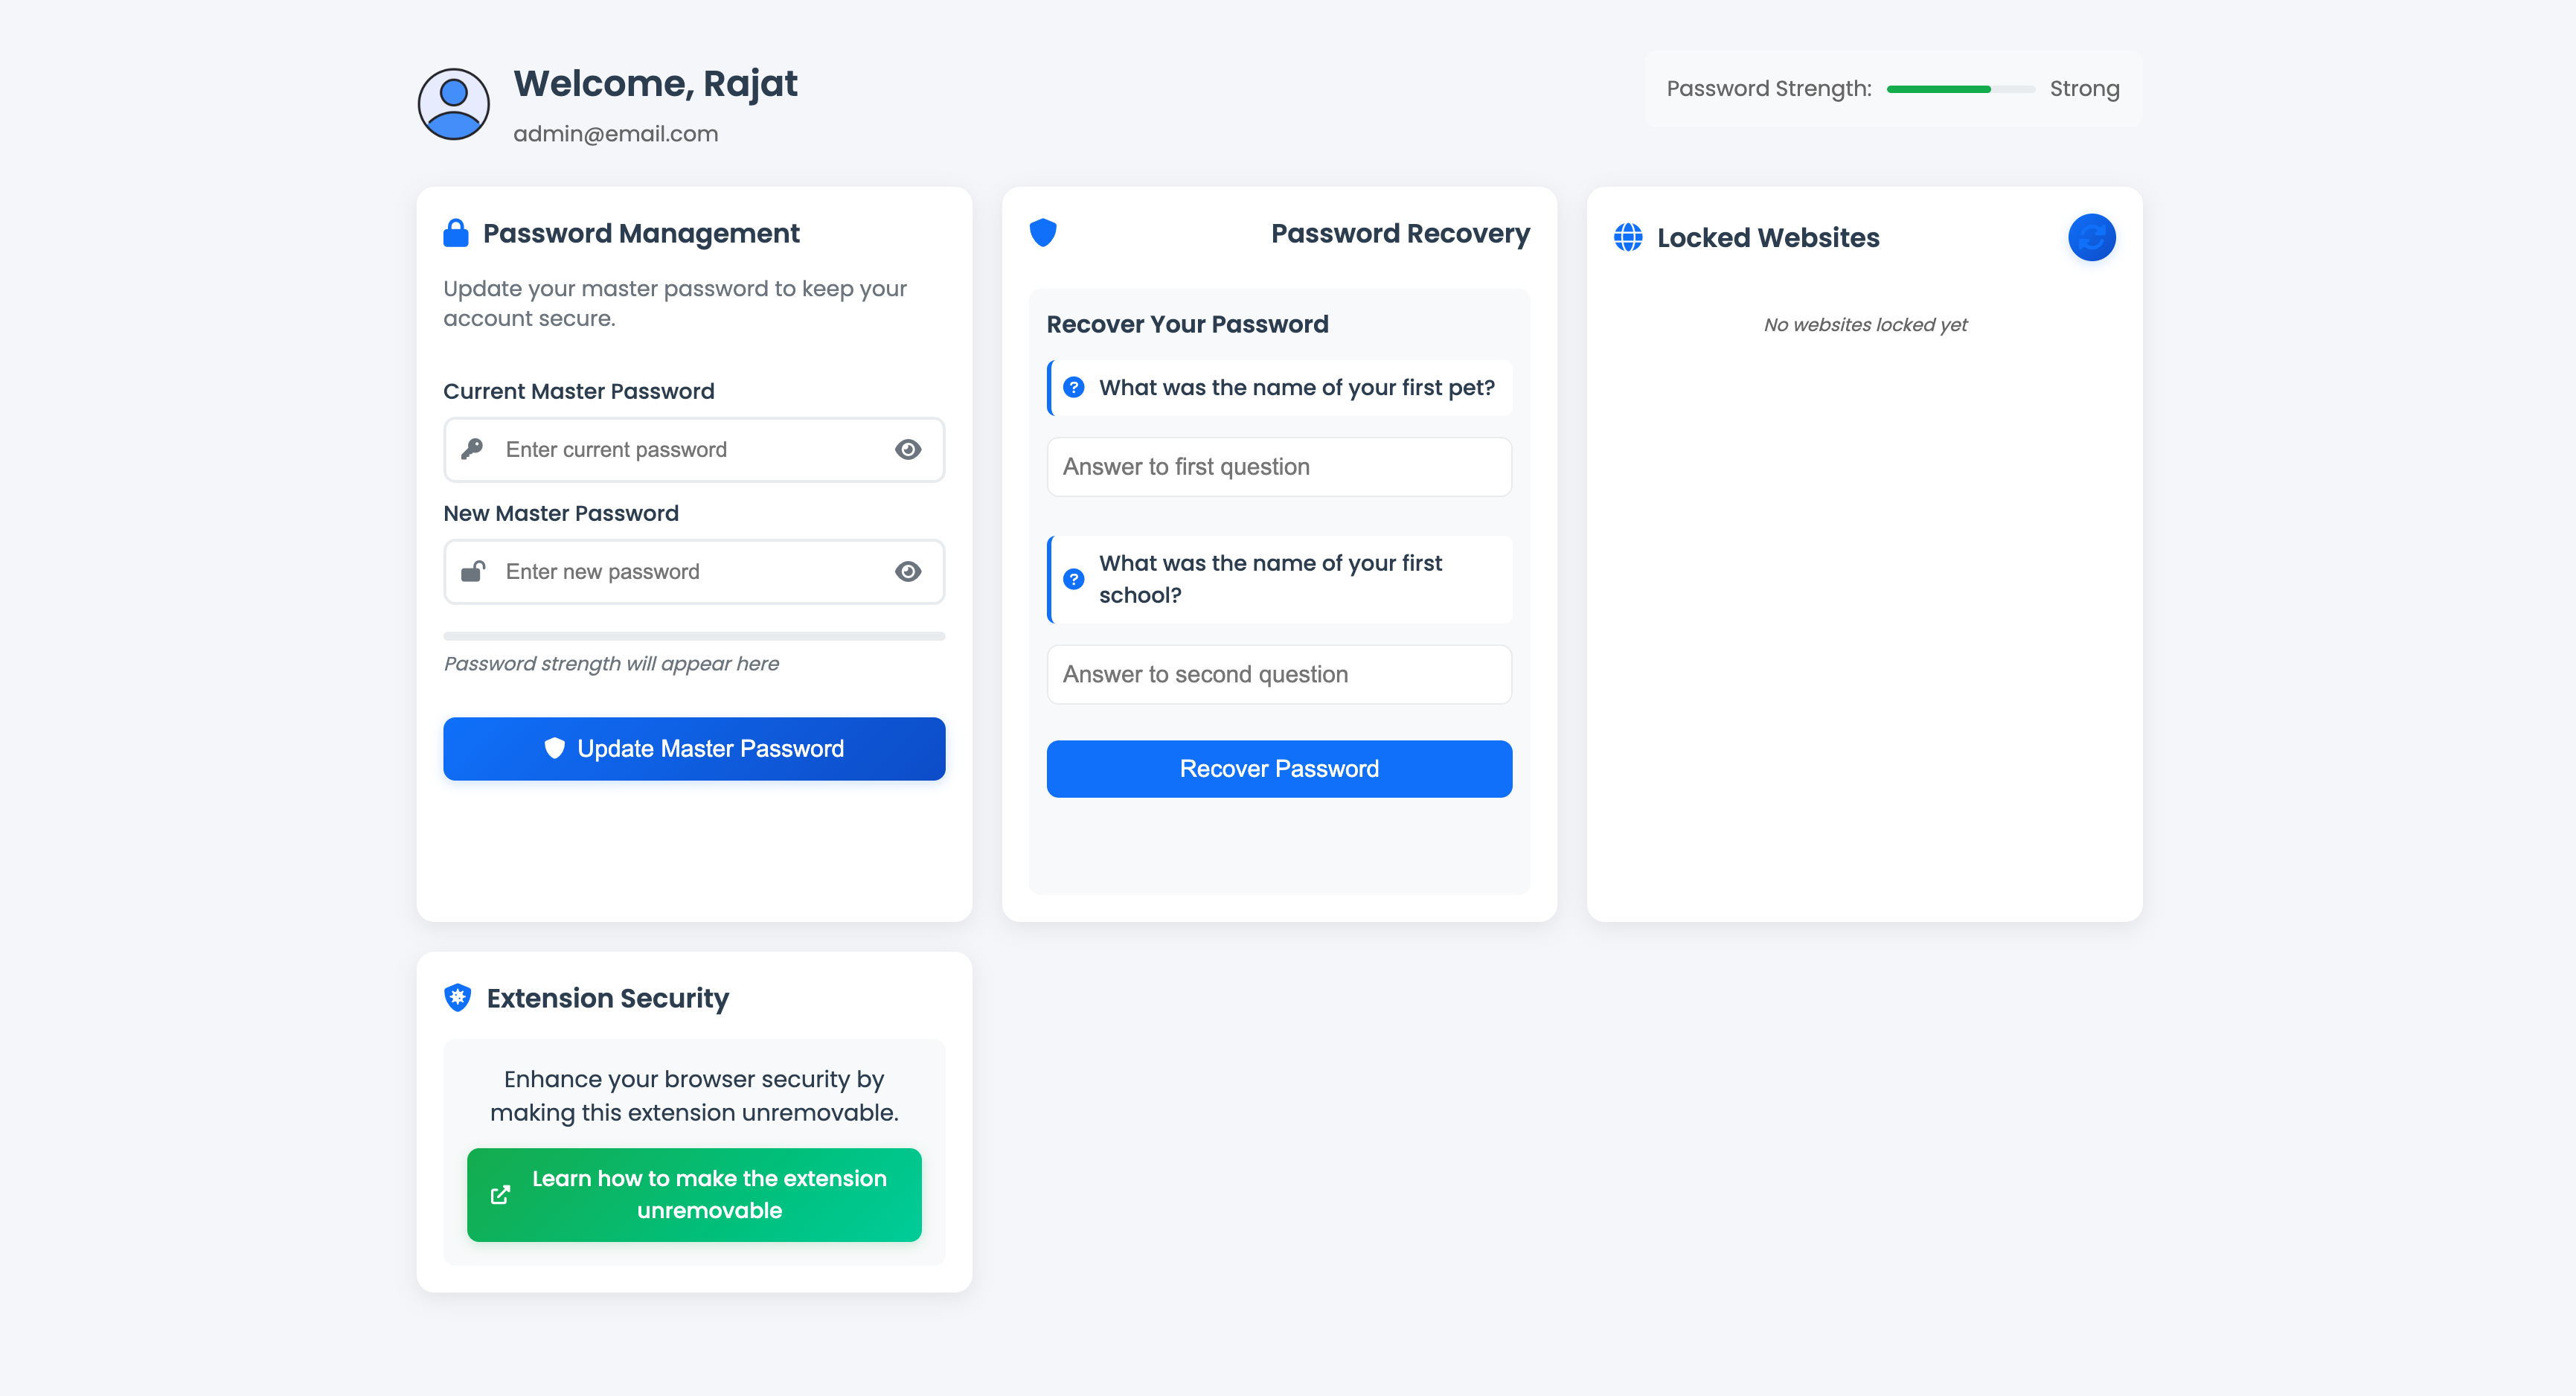
Task: Click the question mark icon beside first school question
Action: pyautogui.click(x=1073, y=578)
